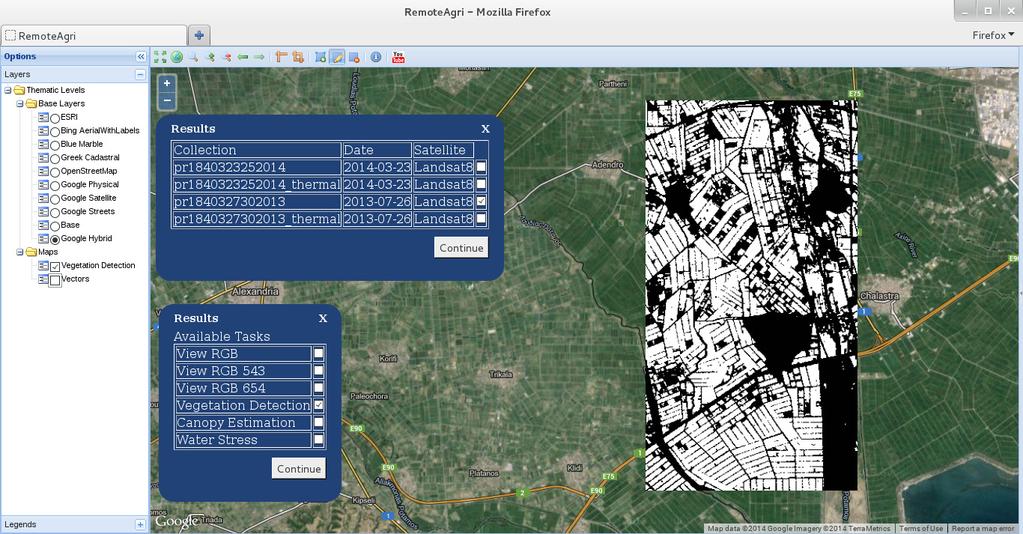Click the pr1840323252014_thermal collection name
The image size is (1023, 534).
click(256, 184)
